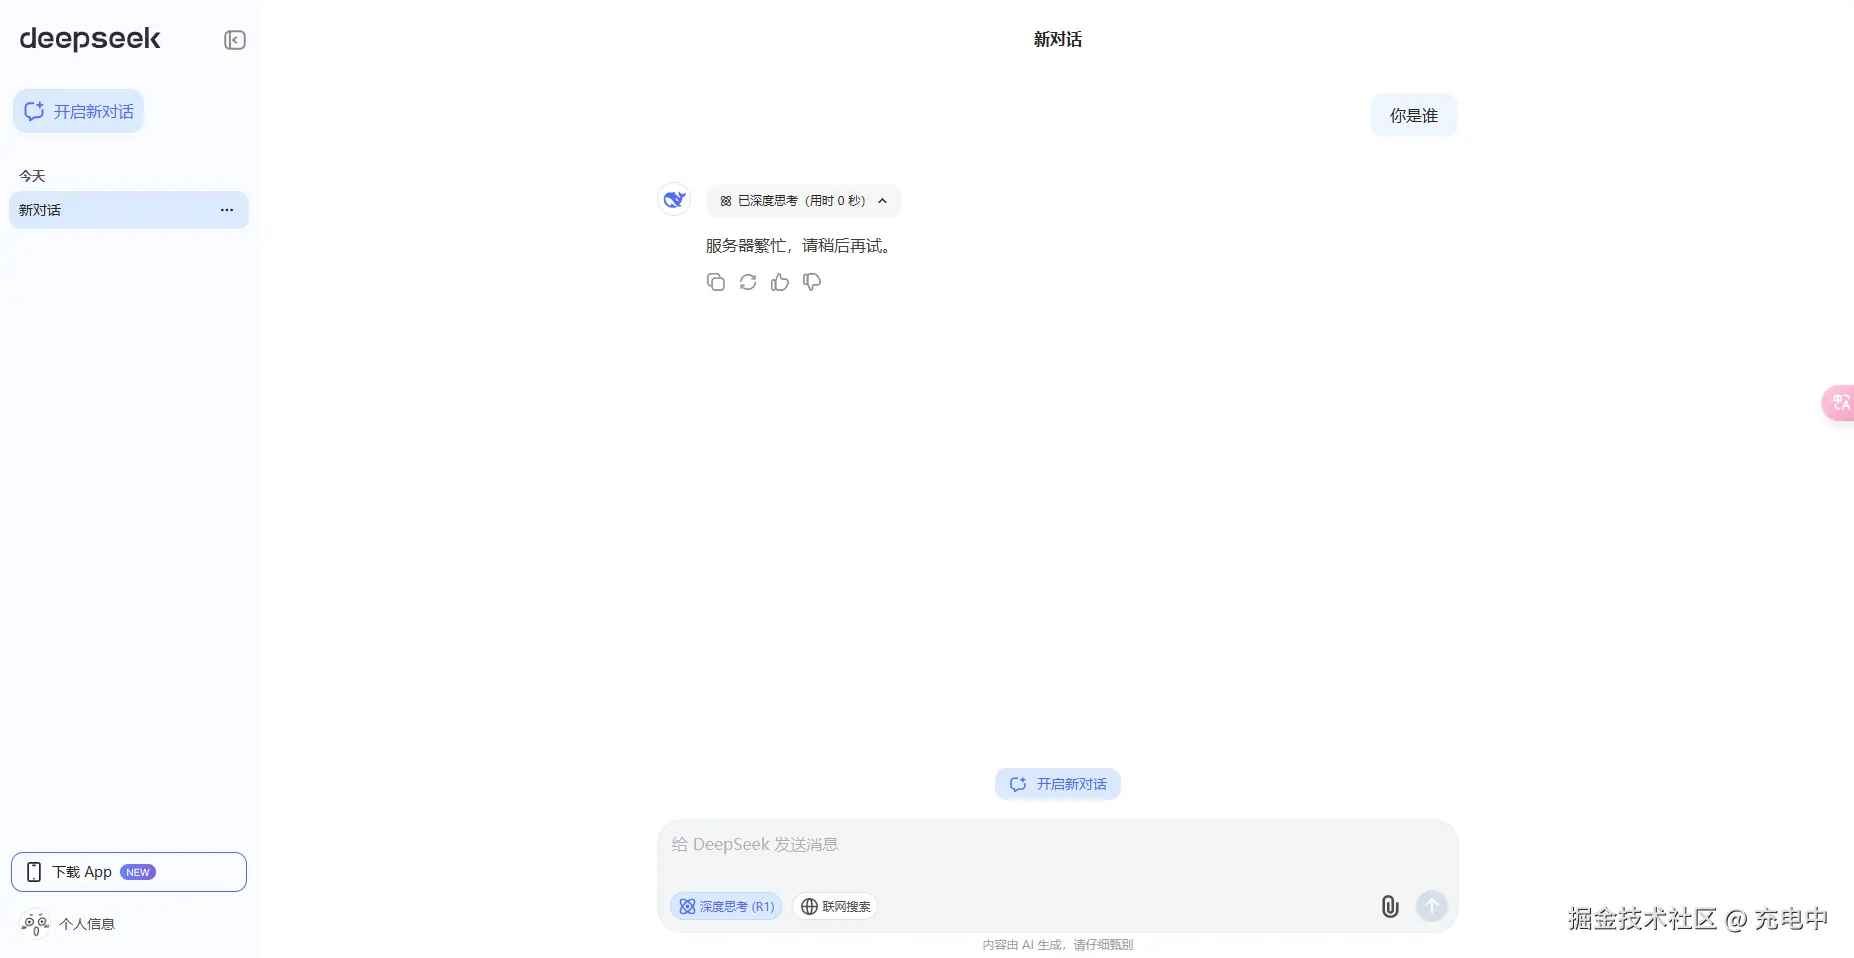Click the profile avatar icon
Screen dimensions: 1854x958
(35, 924)
